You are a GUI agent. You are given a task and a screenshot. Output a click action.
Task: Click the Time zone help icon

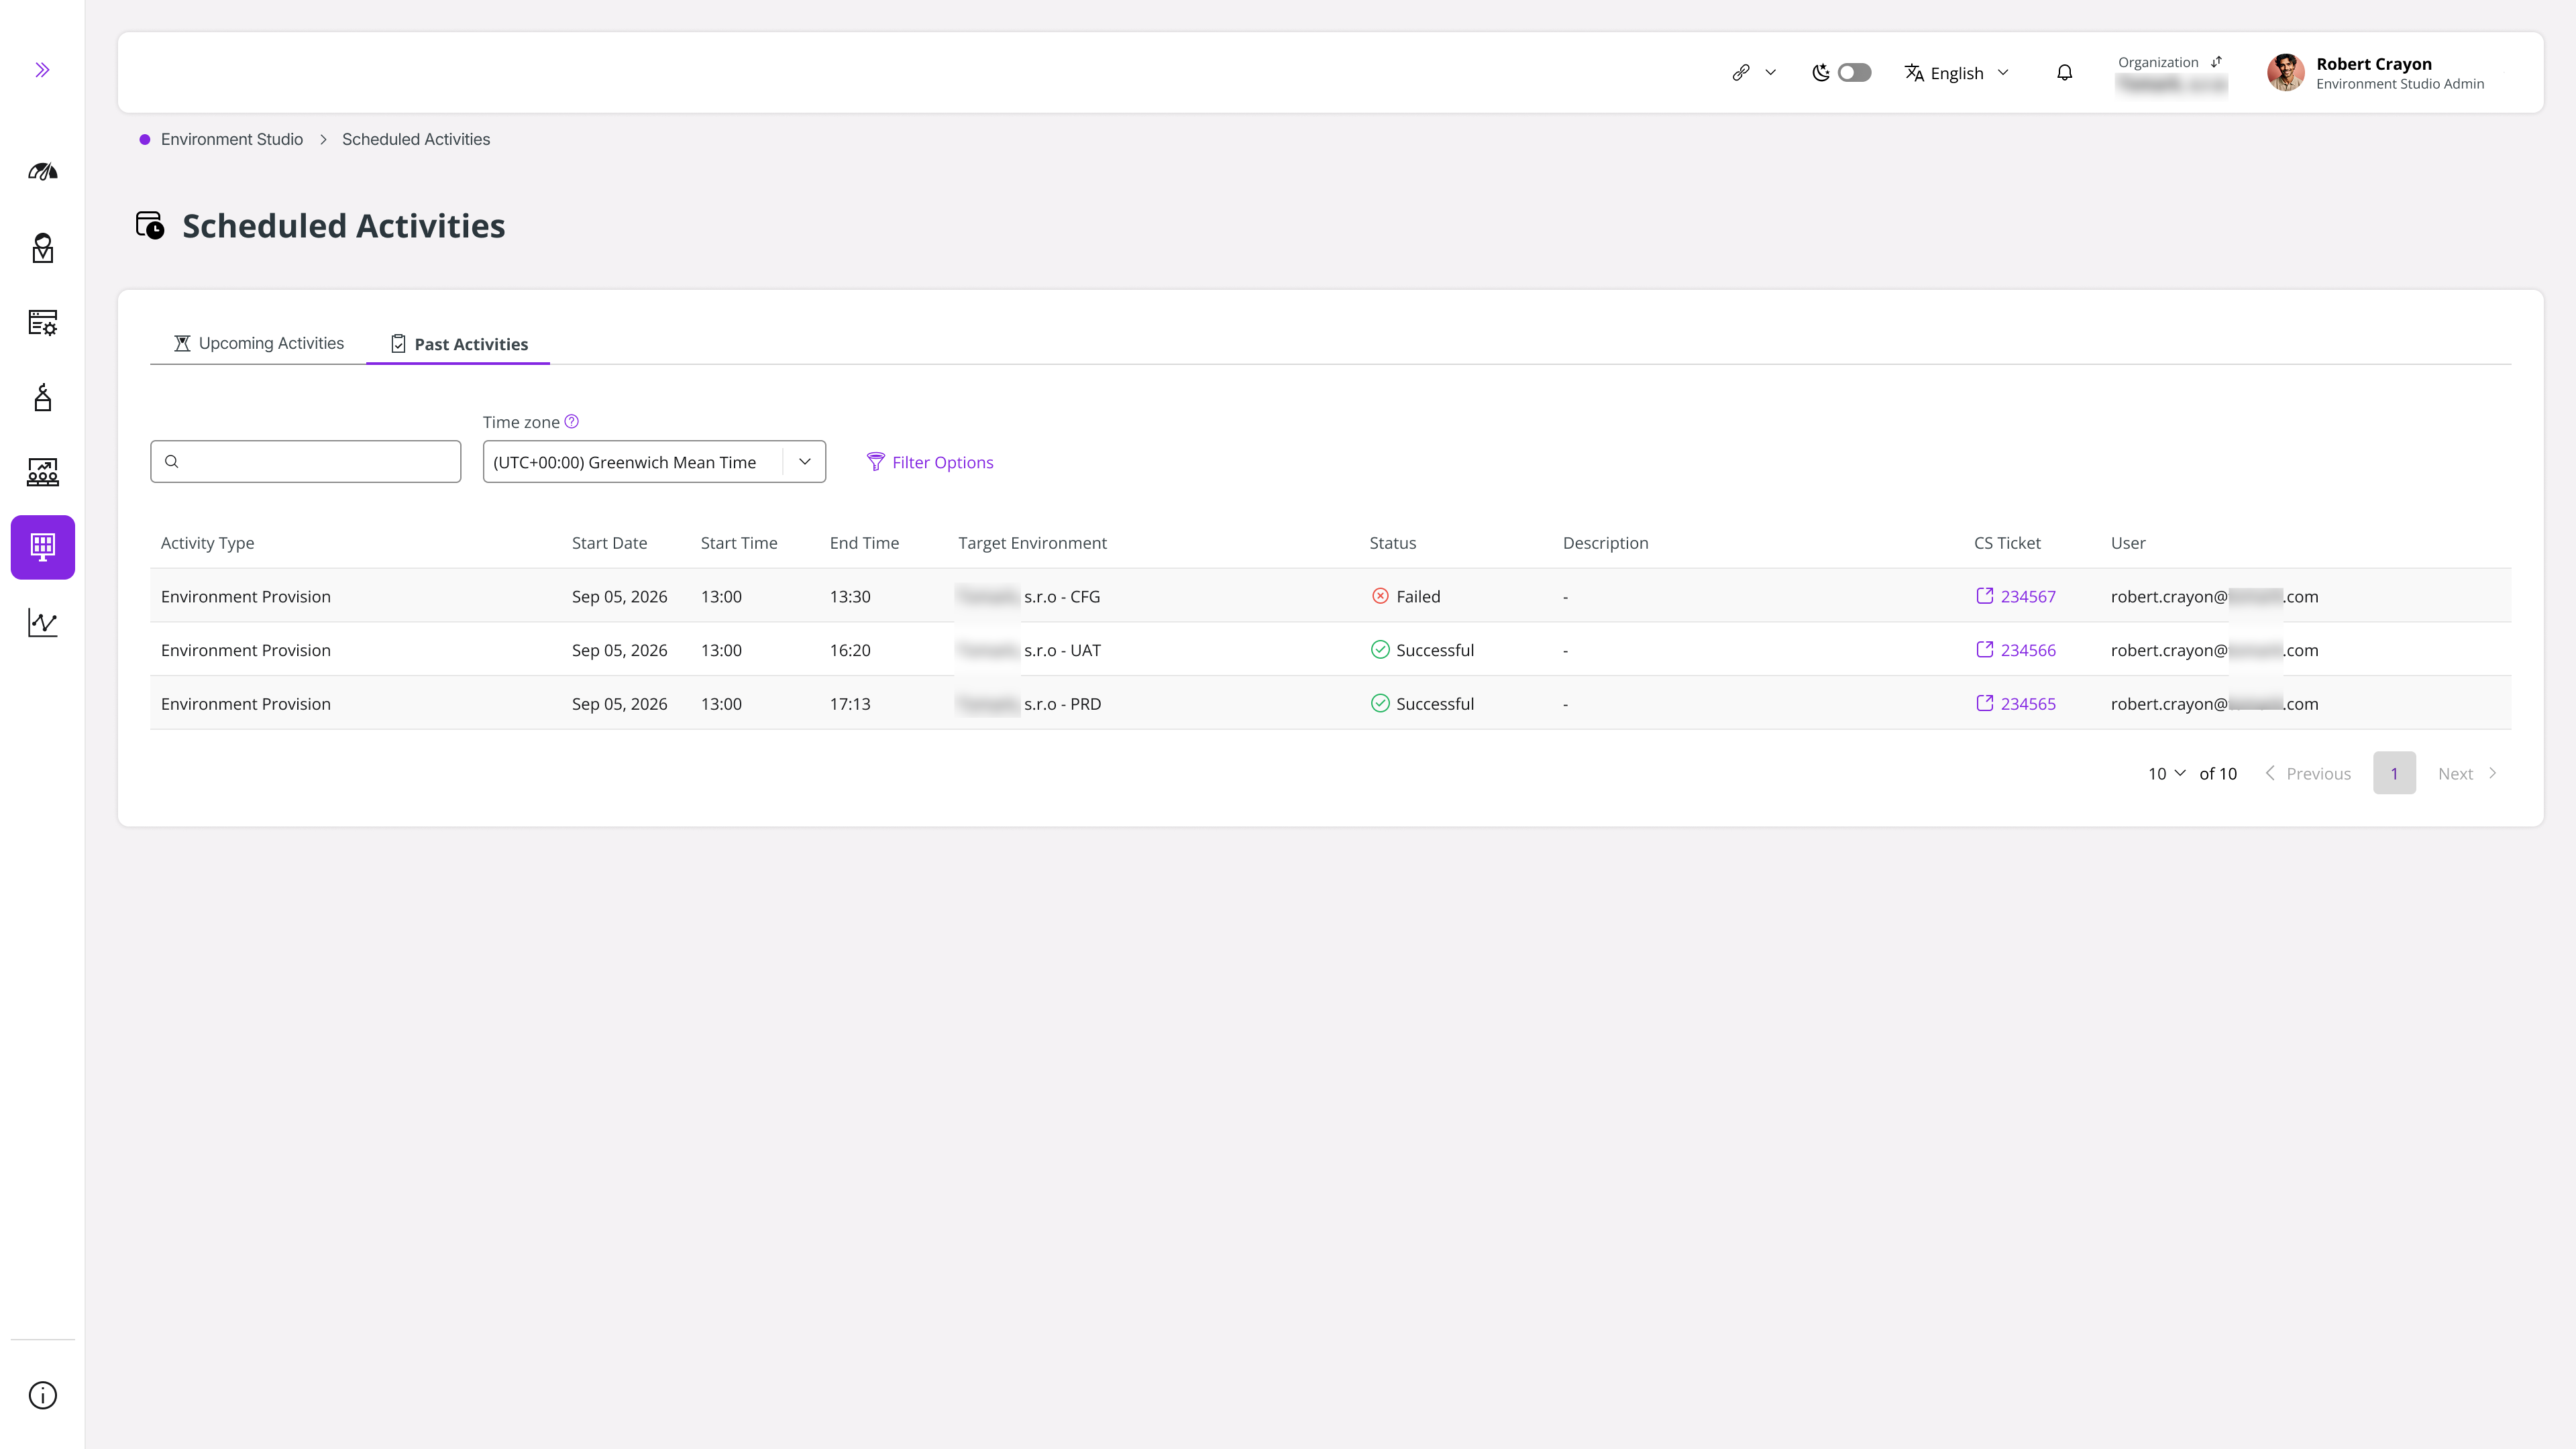572,421
